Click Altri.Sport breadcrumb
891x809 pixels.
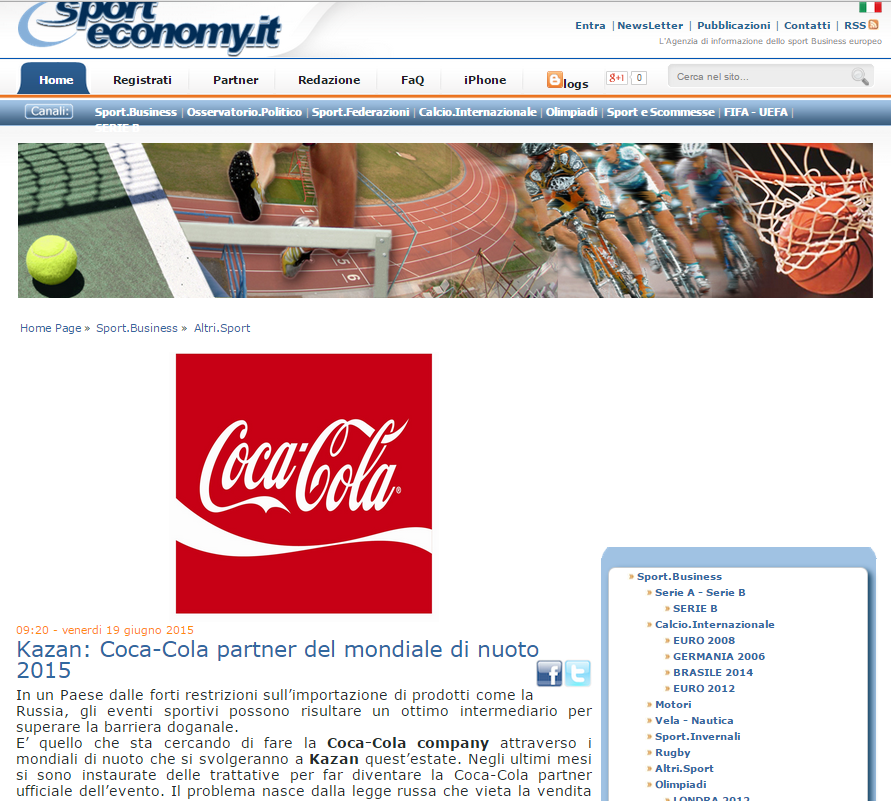click(x=222, y=328)
